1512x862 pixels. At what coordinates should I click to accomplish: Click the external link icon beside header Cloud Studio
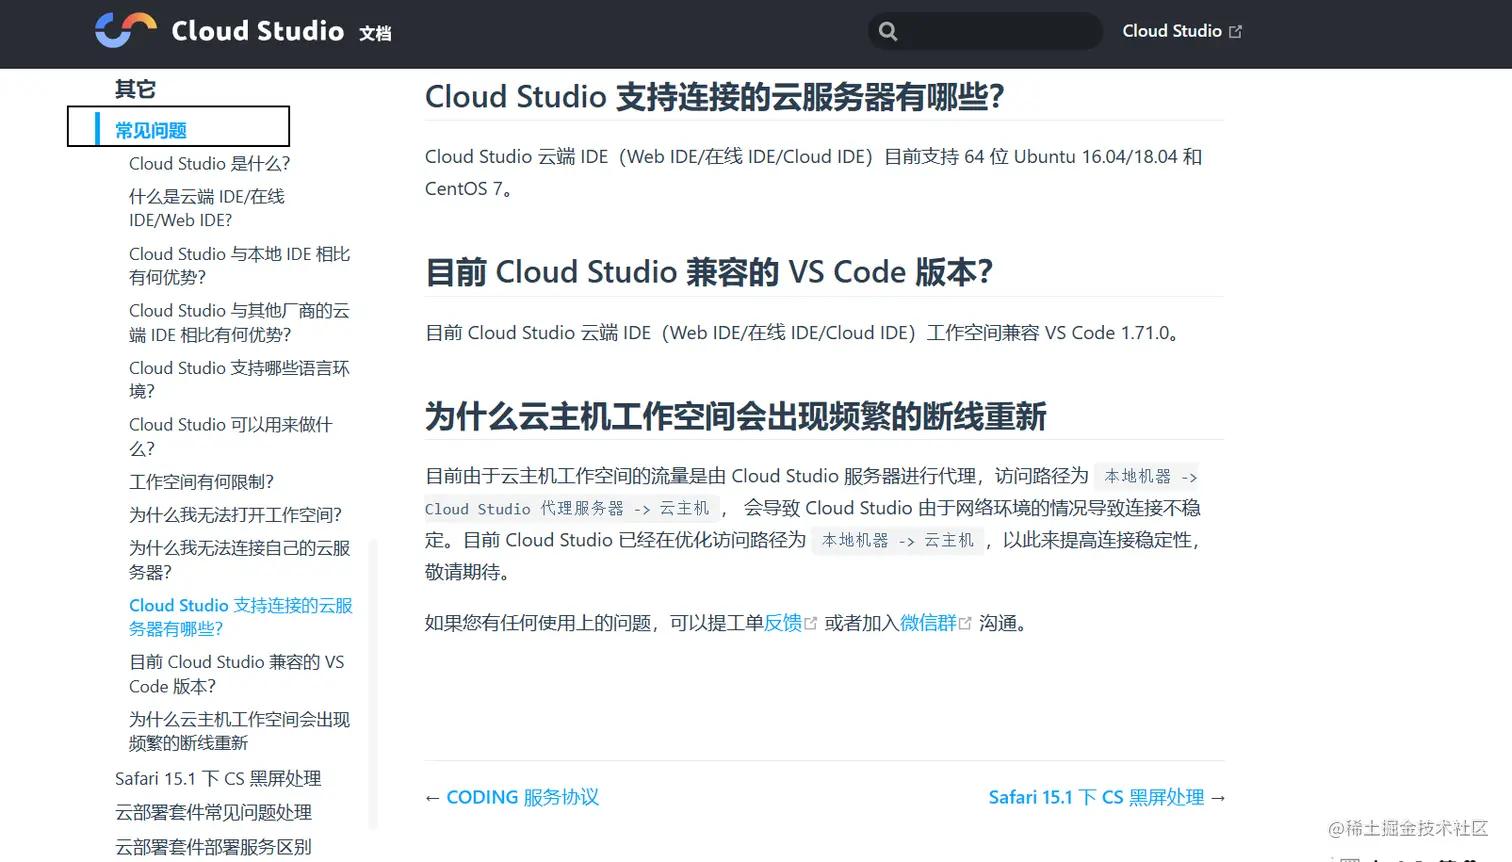tap(1235, 32)
